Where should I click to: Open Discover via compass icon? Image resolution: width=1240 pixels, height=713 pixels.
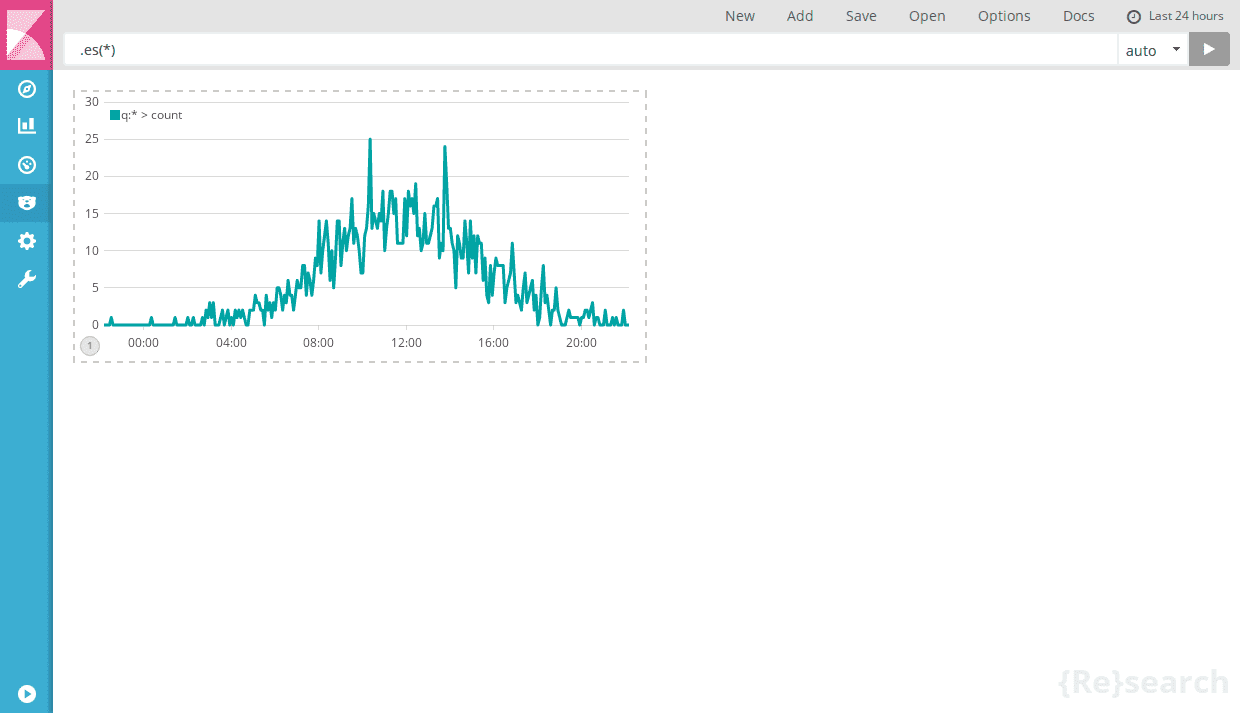[27, 89]
